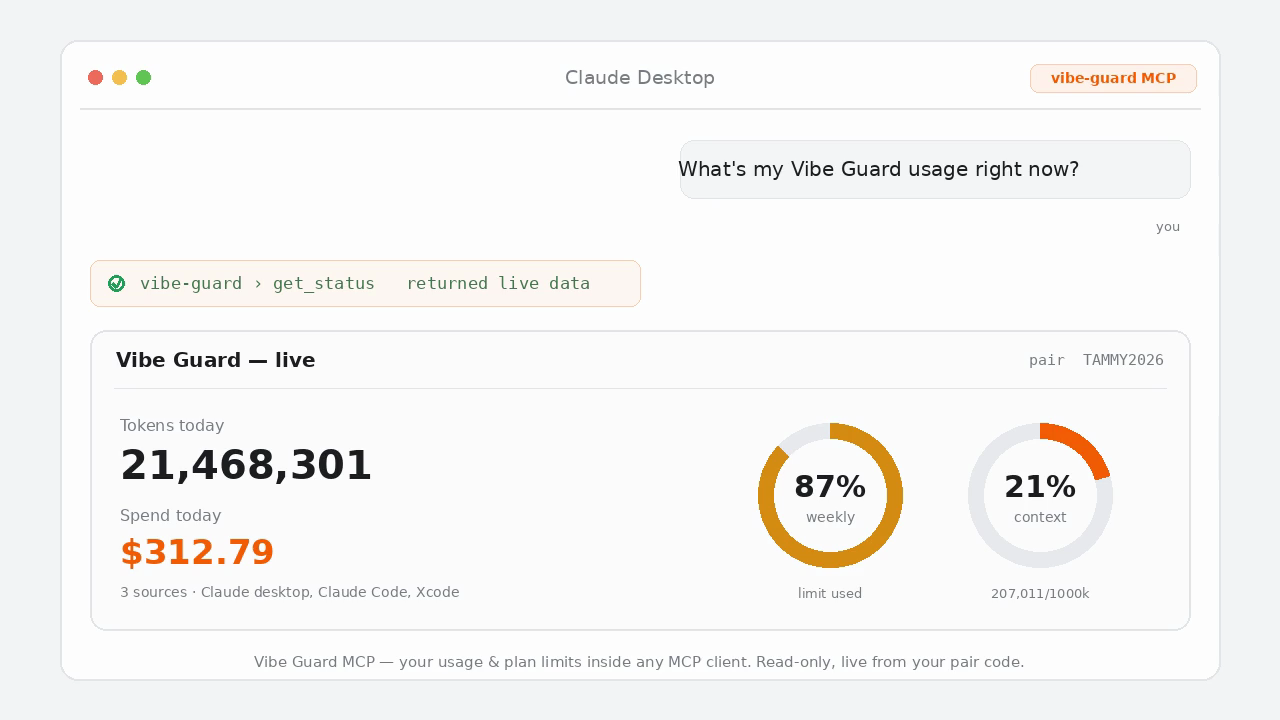Click the spend amount $312.79

(197, 552)
